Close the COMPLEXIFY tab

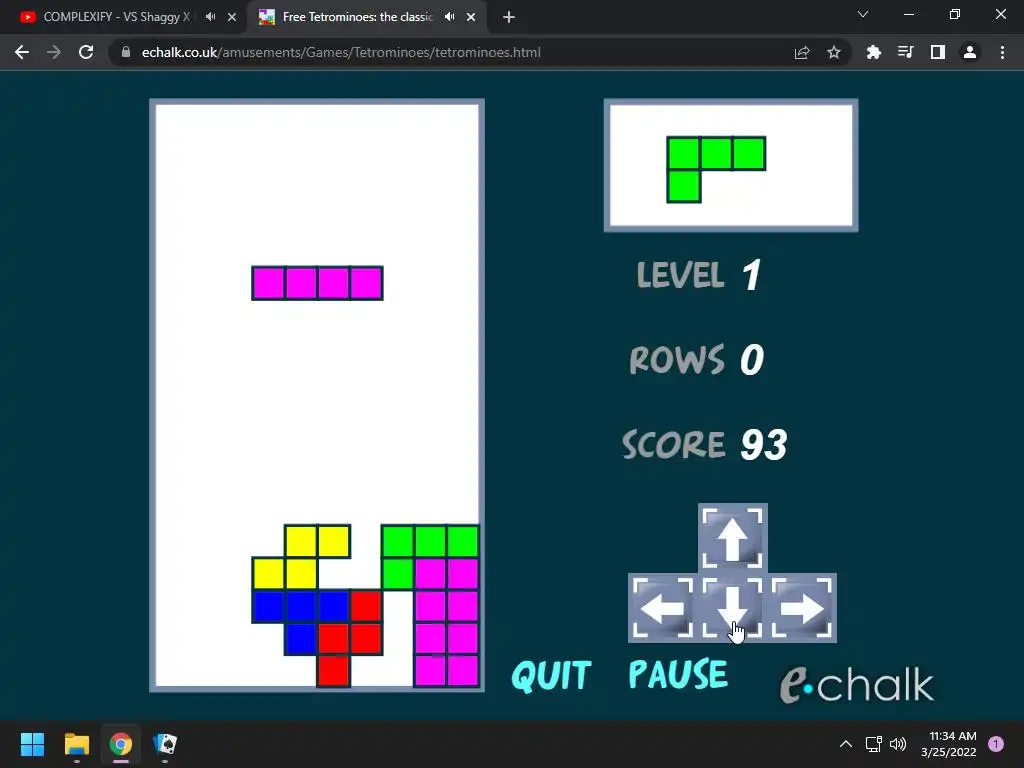(232, 18)
